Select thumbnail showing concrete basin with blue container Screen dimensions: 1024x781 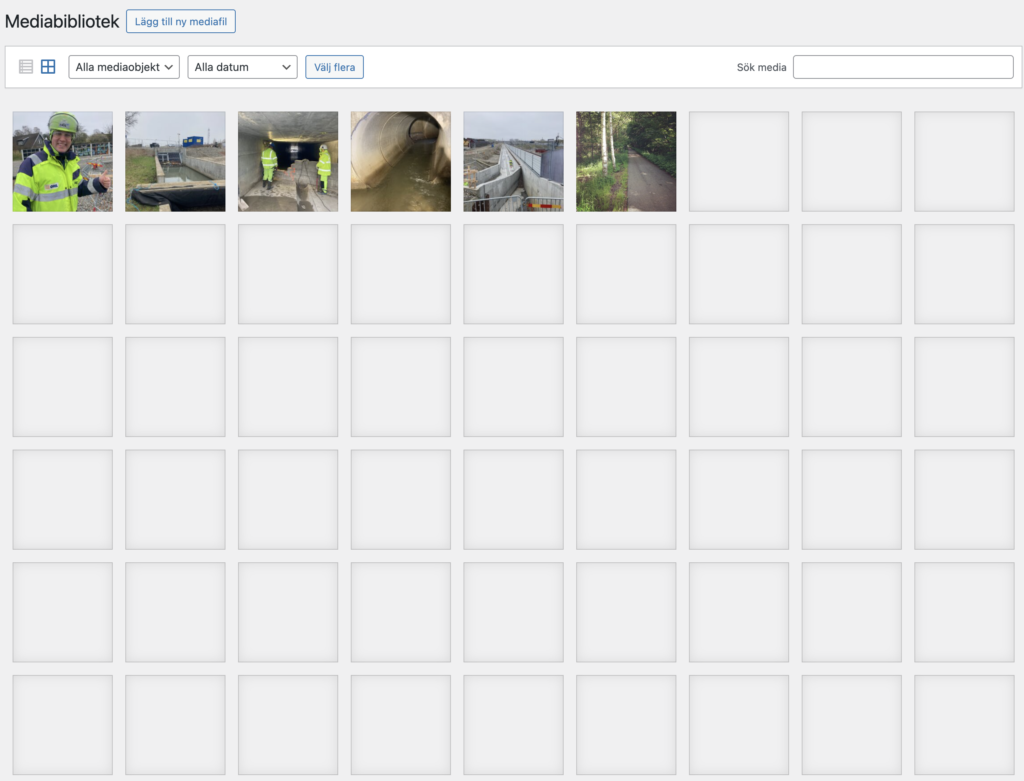click(x=175, y=162)
